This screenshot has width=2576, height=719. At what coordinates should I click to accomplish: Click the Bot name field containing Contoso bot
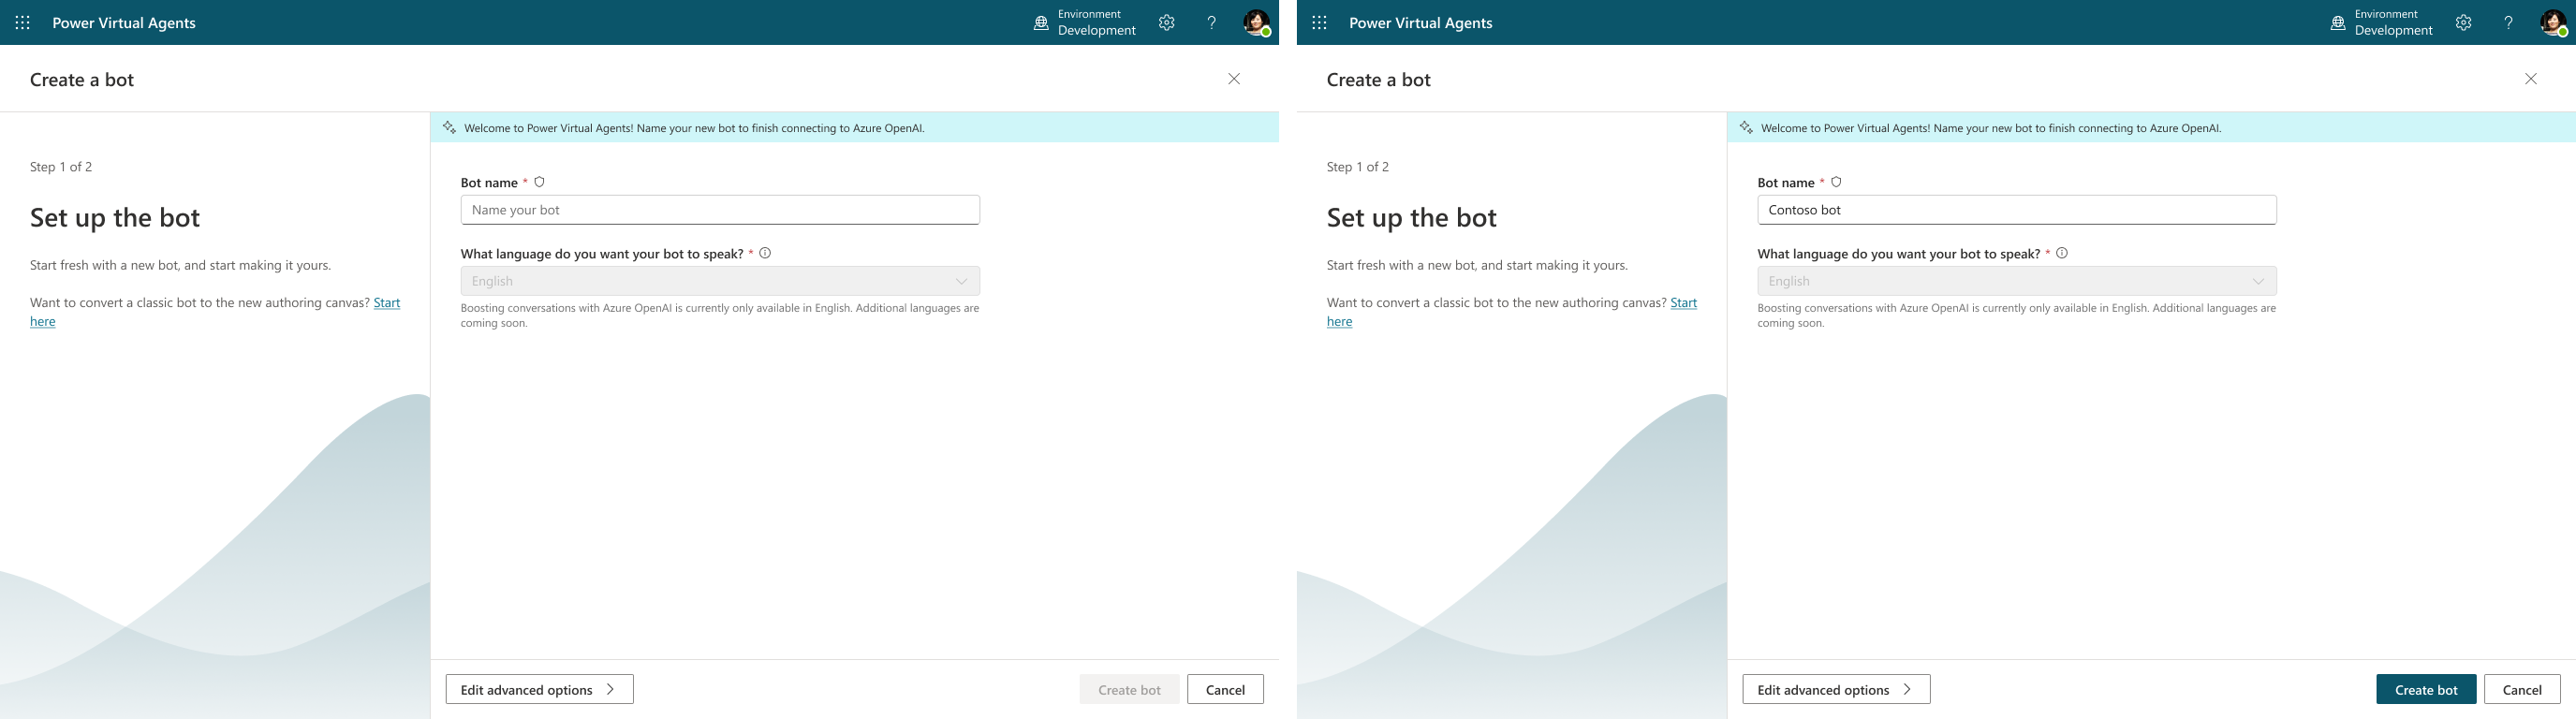[x=2016, y=210]
